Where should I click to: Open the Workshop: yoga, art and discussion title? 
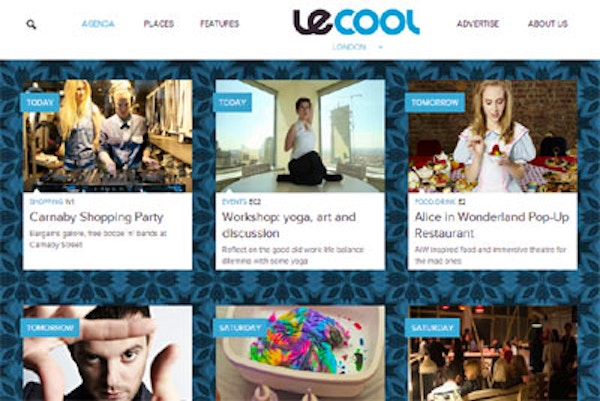(289, 225)
